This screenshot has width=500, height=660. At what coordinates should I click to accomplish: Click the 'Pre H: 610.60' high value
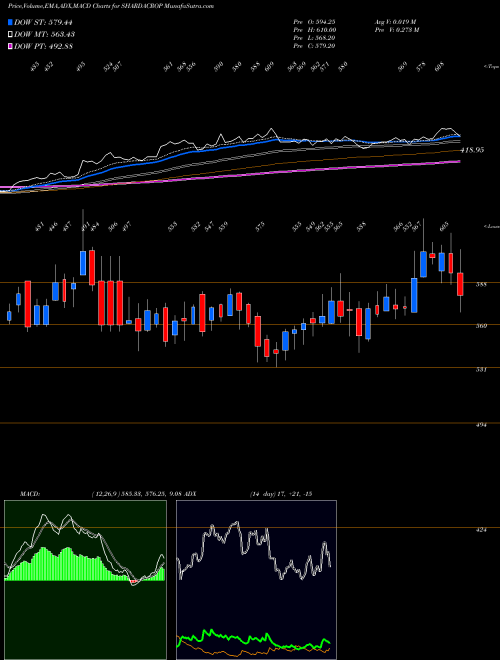[314, 30]
